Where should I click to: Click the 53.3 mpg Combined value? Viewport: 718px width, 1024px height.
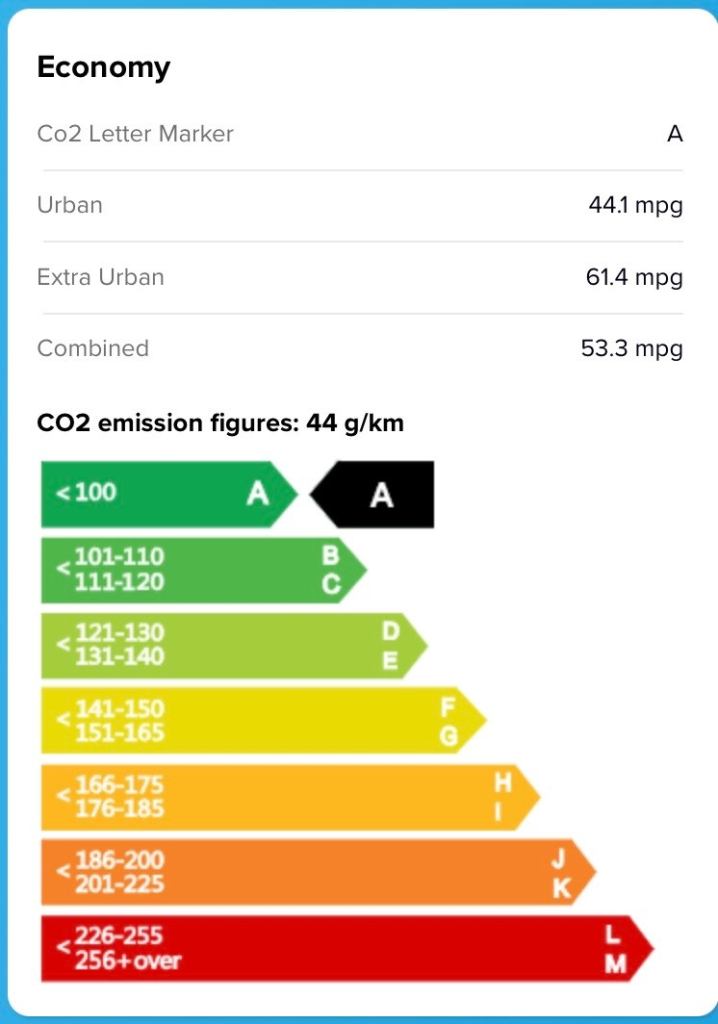(632, 349)
